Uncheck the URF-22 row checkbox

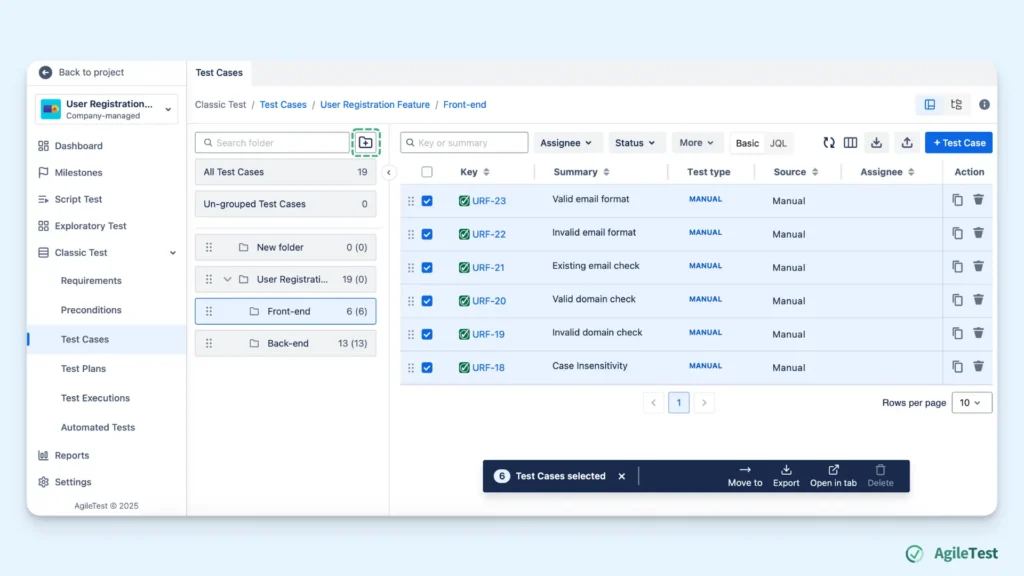427,234
